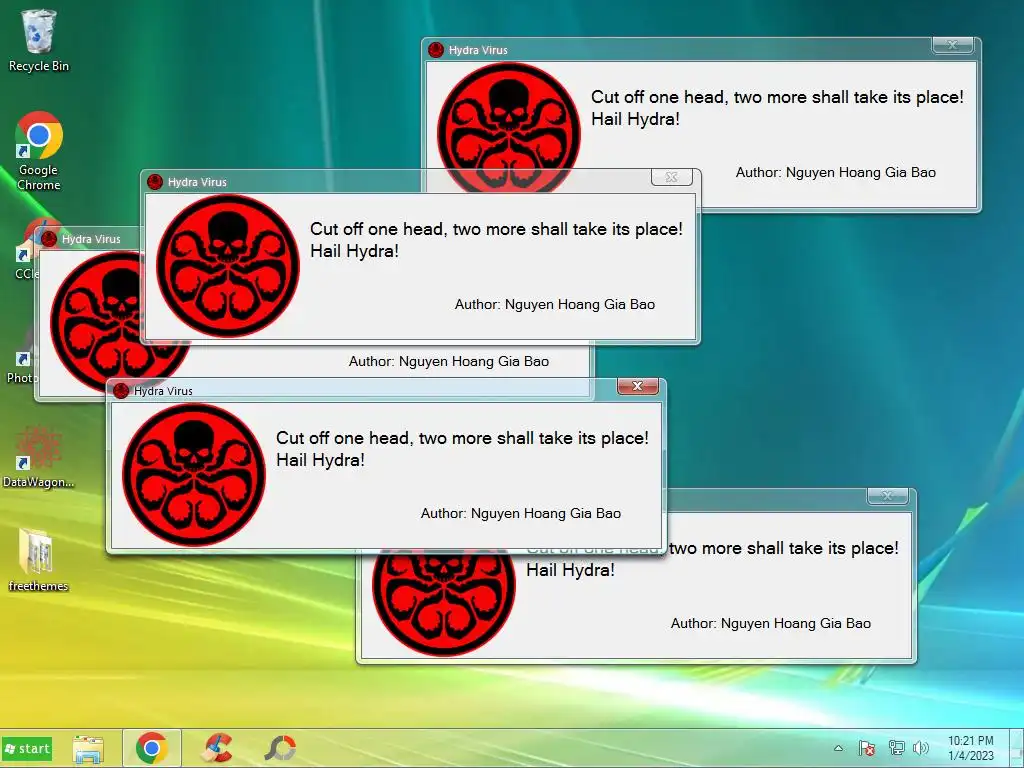Close the middle Hydra Virus window below Chrome icon

click(x=671, y=177)
